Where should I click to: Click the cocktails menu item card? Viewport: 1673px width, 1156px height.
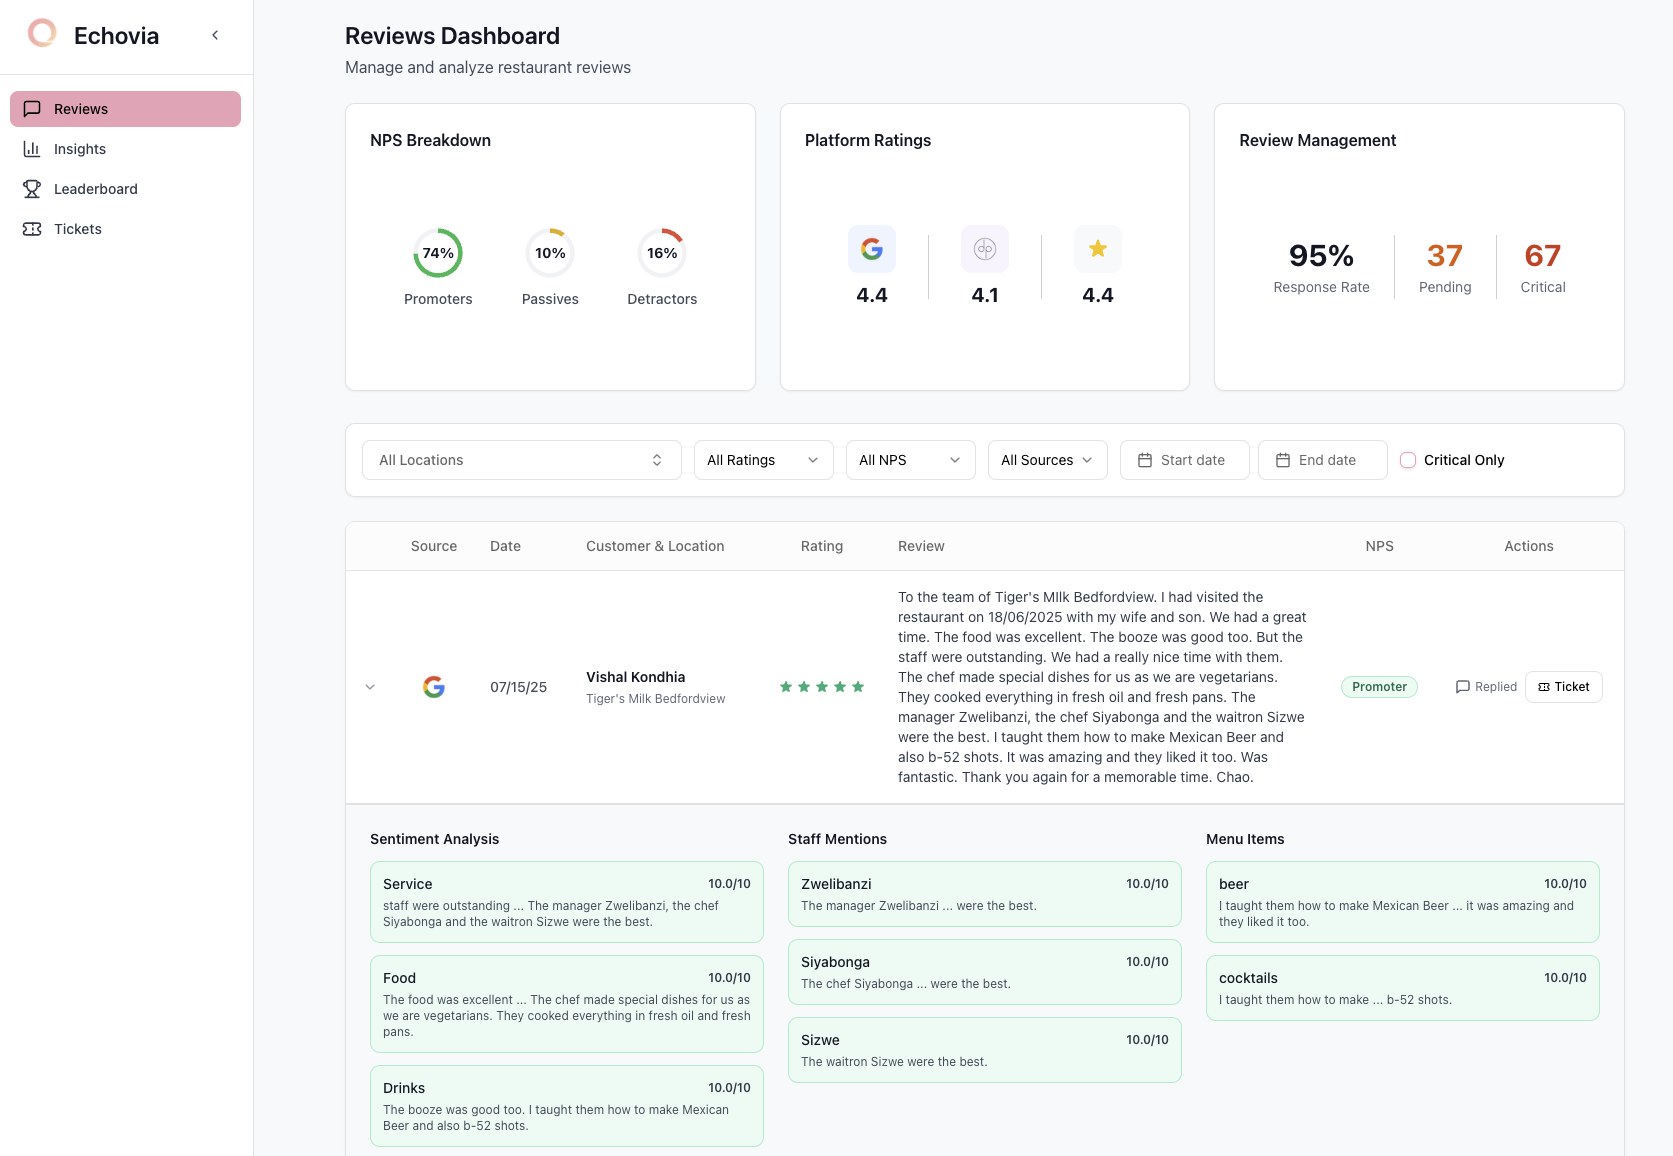click(x=1403, y=988)
